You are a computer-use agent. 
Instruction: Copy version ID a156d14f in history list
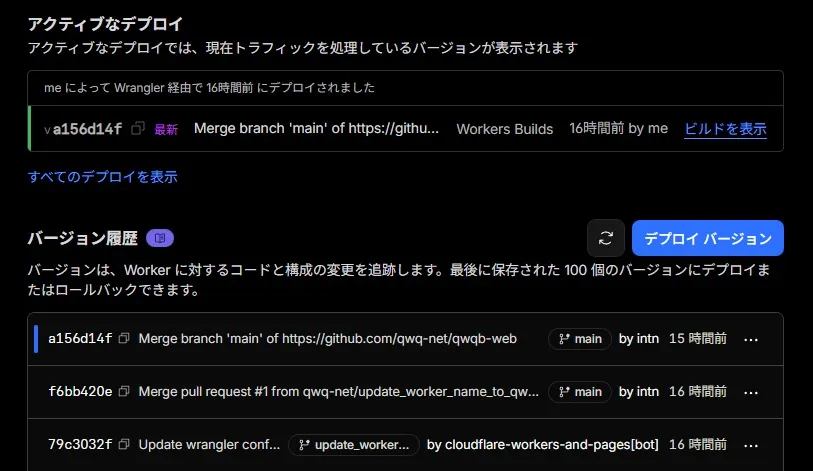click(x=125, y=339)
